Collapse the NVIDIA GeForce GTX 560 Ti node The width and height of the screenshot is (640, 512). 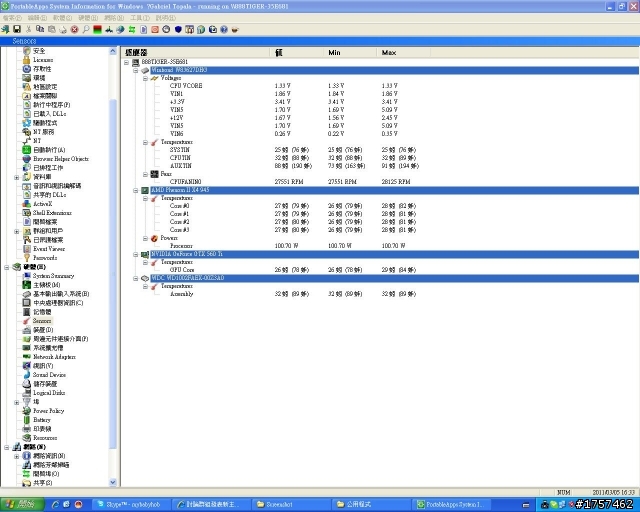[x=136, y=254]
